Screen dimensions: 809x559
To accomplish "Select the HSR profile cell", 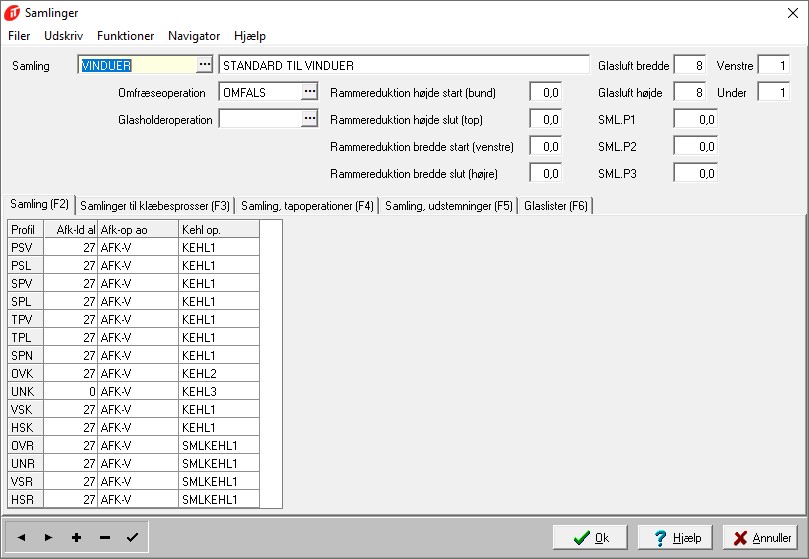I will (26, 500).
